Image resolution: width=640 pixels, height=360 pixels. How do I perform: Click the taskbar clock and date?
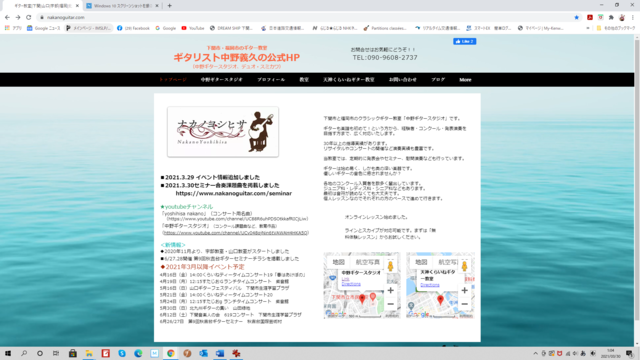(611, 353)
